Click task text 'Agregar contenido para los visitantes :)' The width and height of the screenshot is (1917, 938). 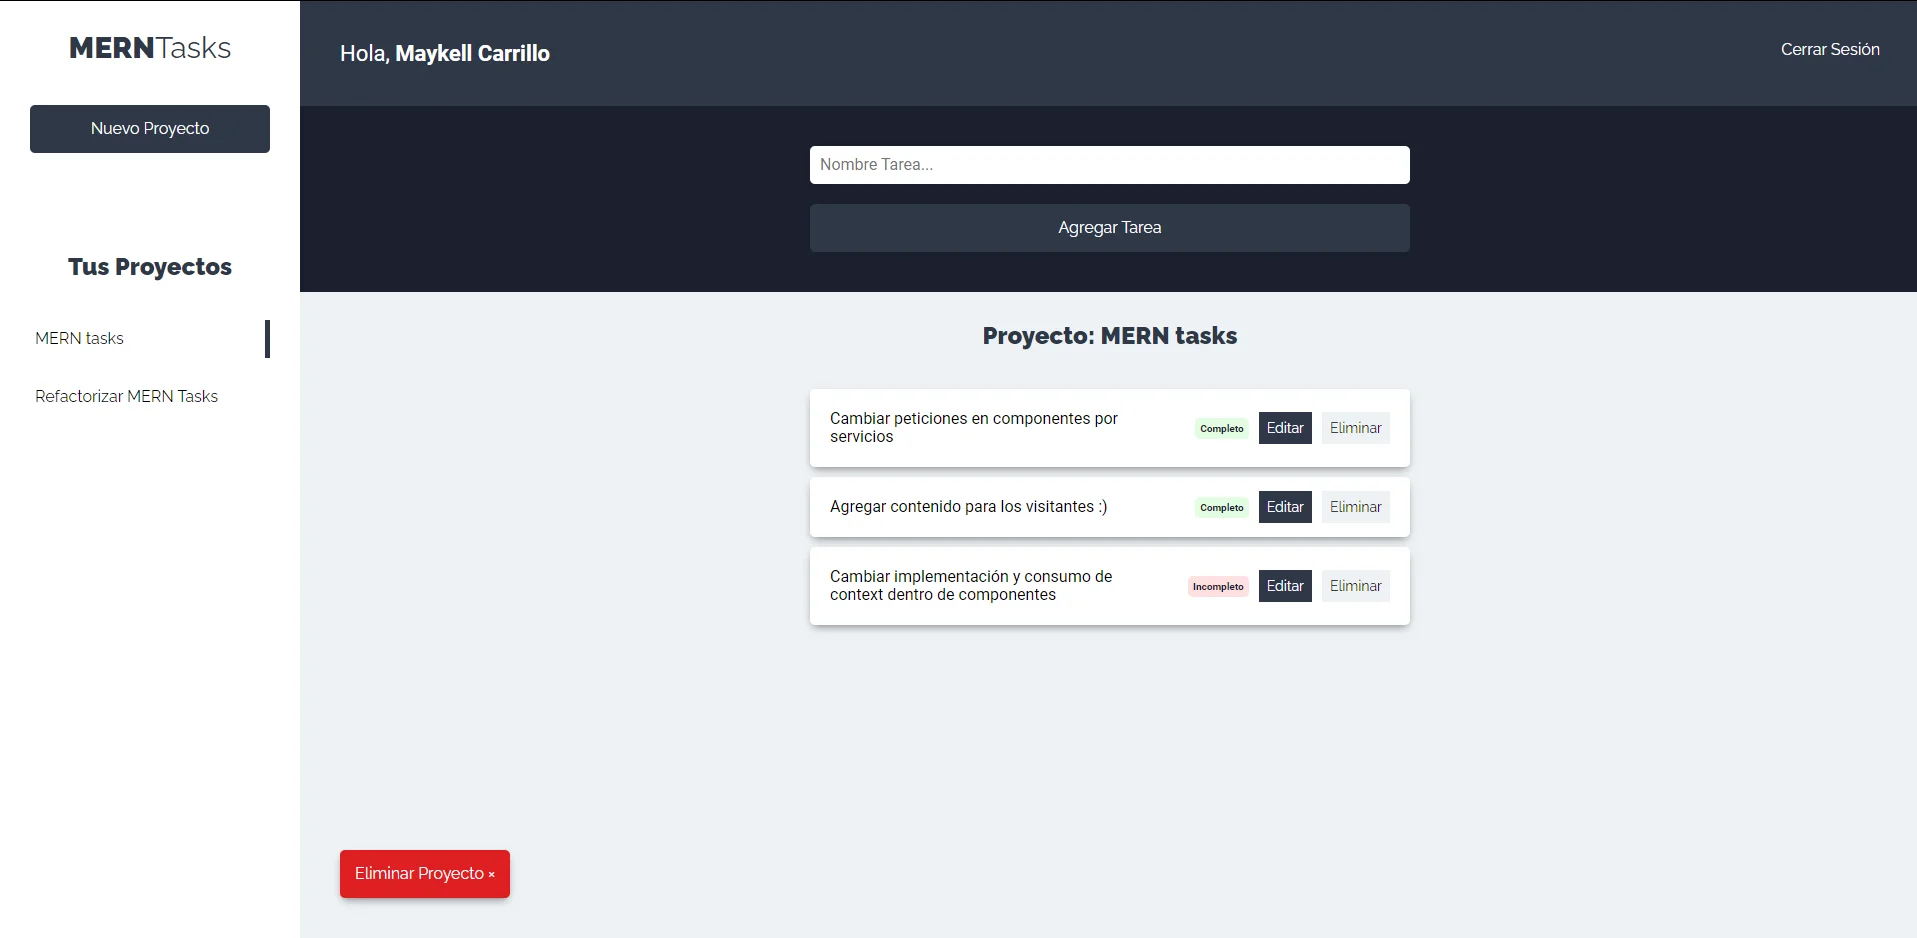968,507
